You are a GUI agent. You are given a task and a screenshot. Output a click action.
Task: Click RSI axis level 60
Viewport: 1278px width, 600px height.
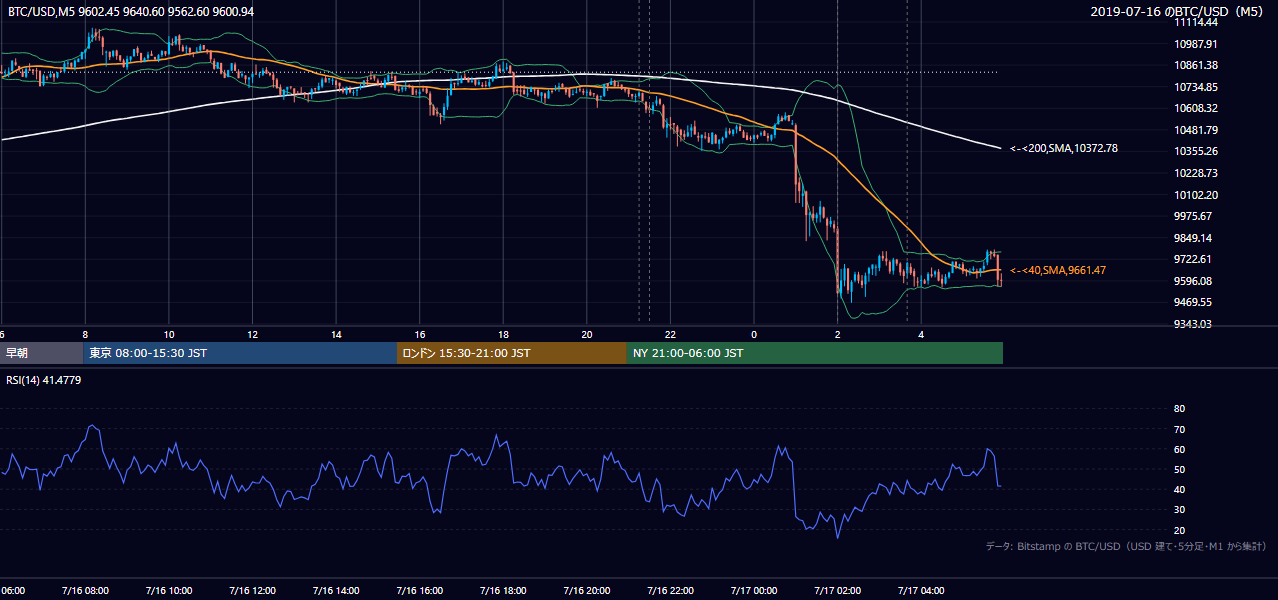coord(1180,449)
